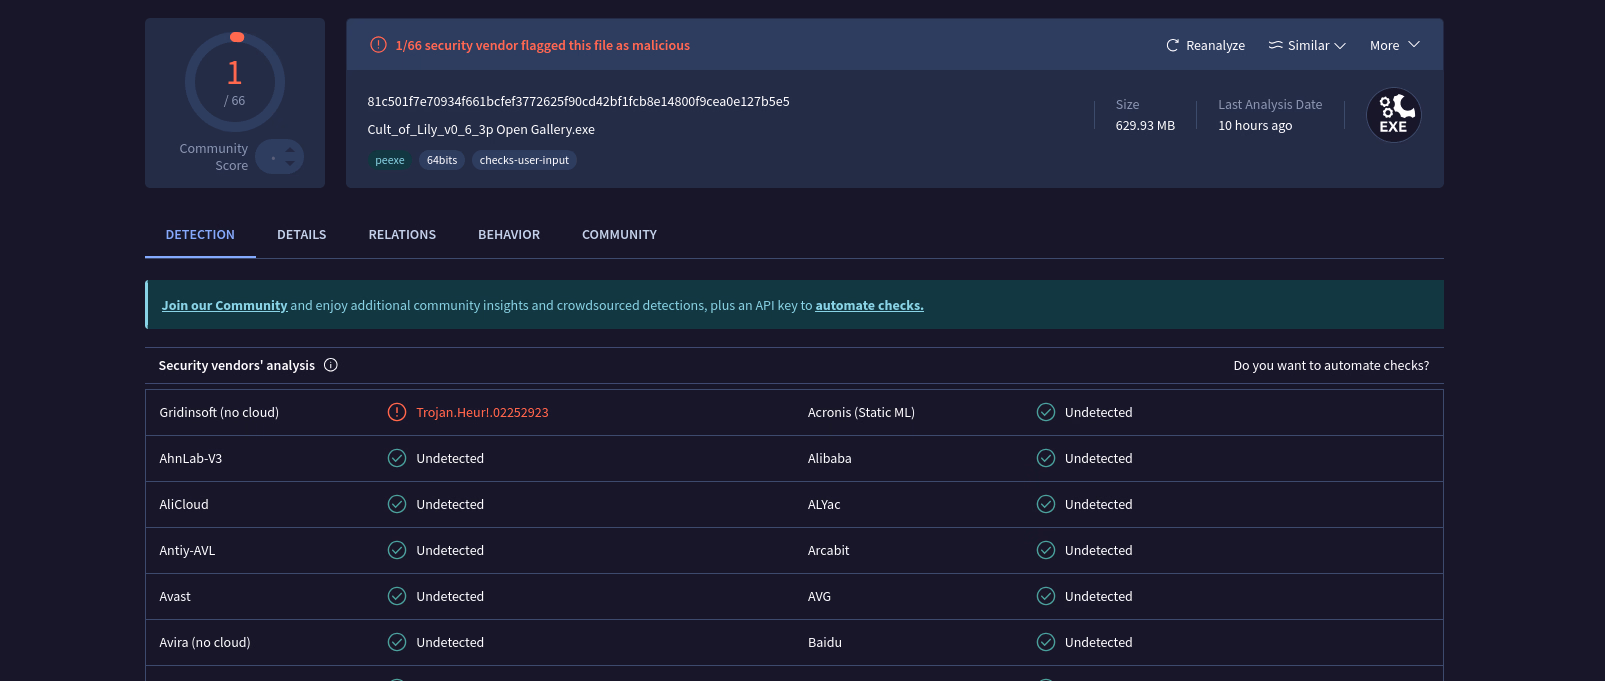Screen dimensions: 1605x681
Task: Click the red alert icon in malicious banner
Action: tap(378, 45)
